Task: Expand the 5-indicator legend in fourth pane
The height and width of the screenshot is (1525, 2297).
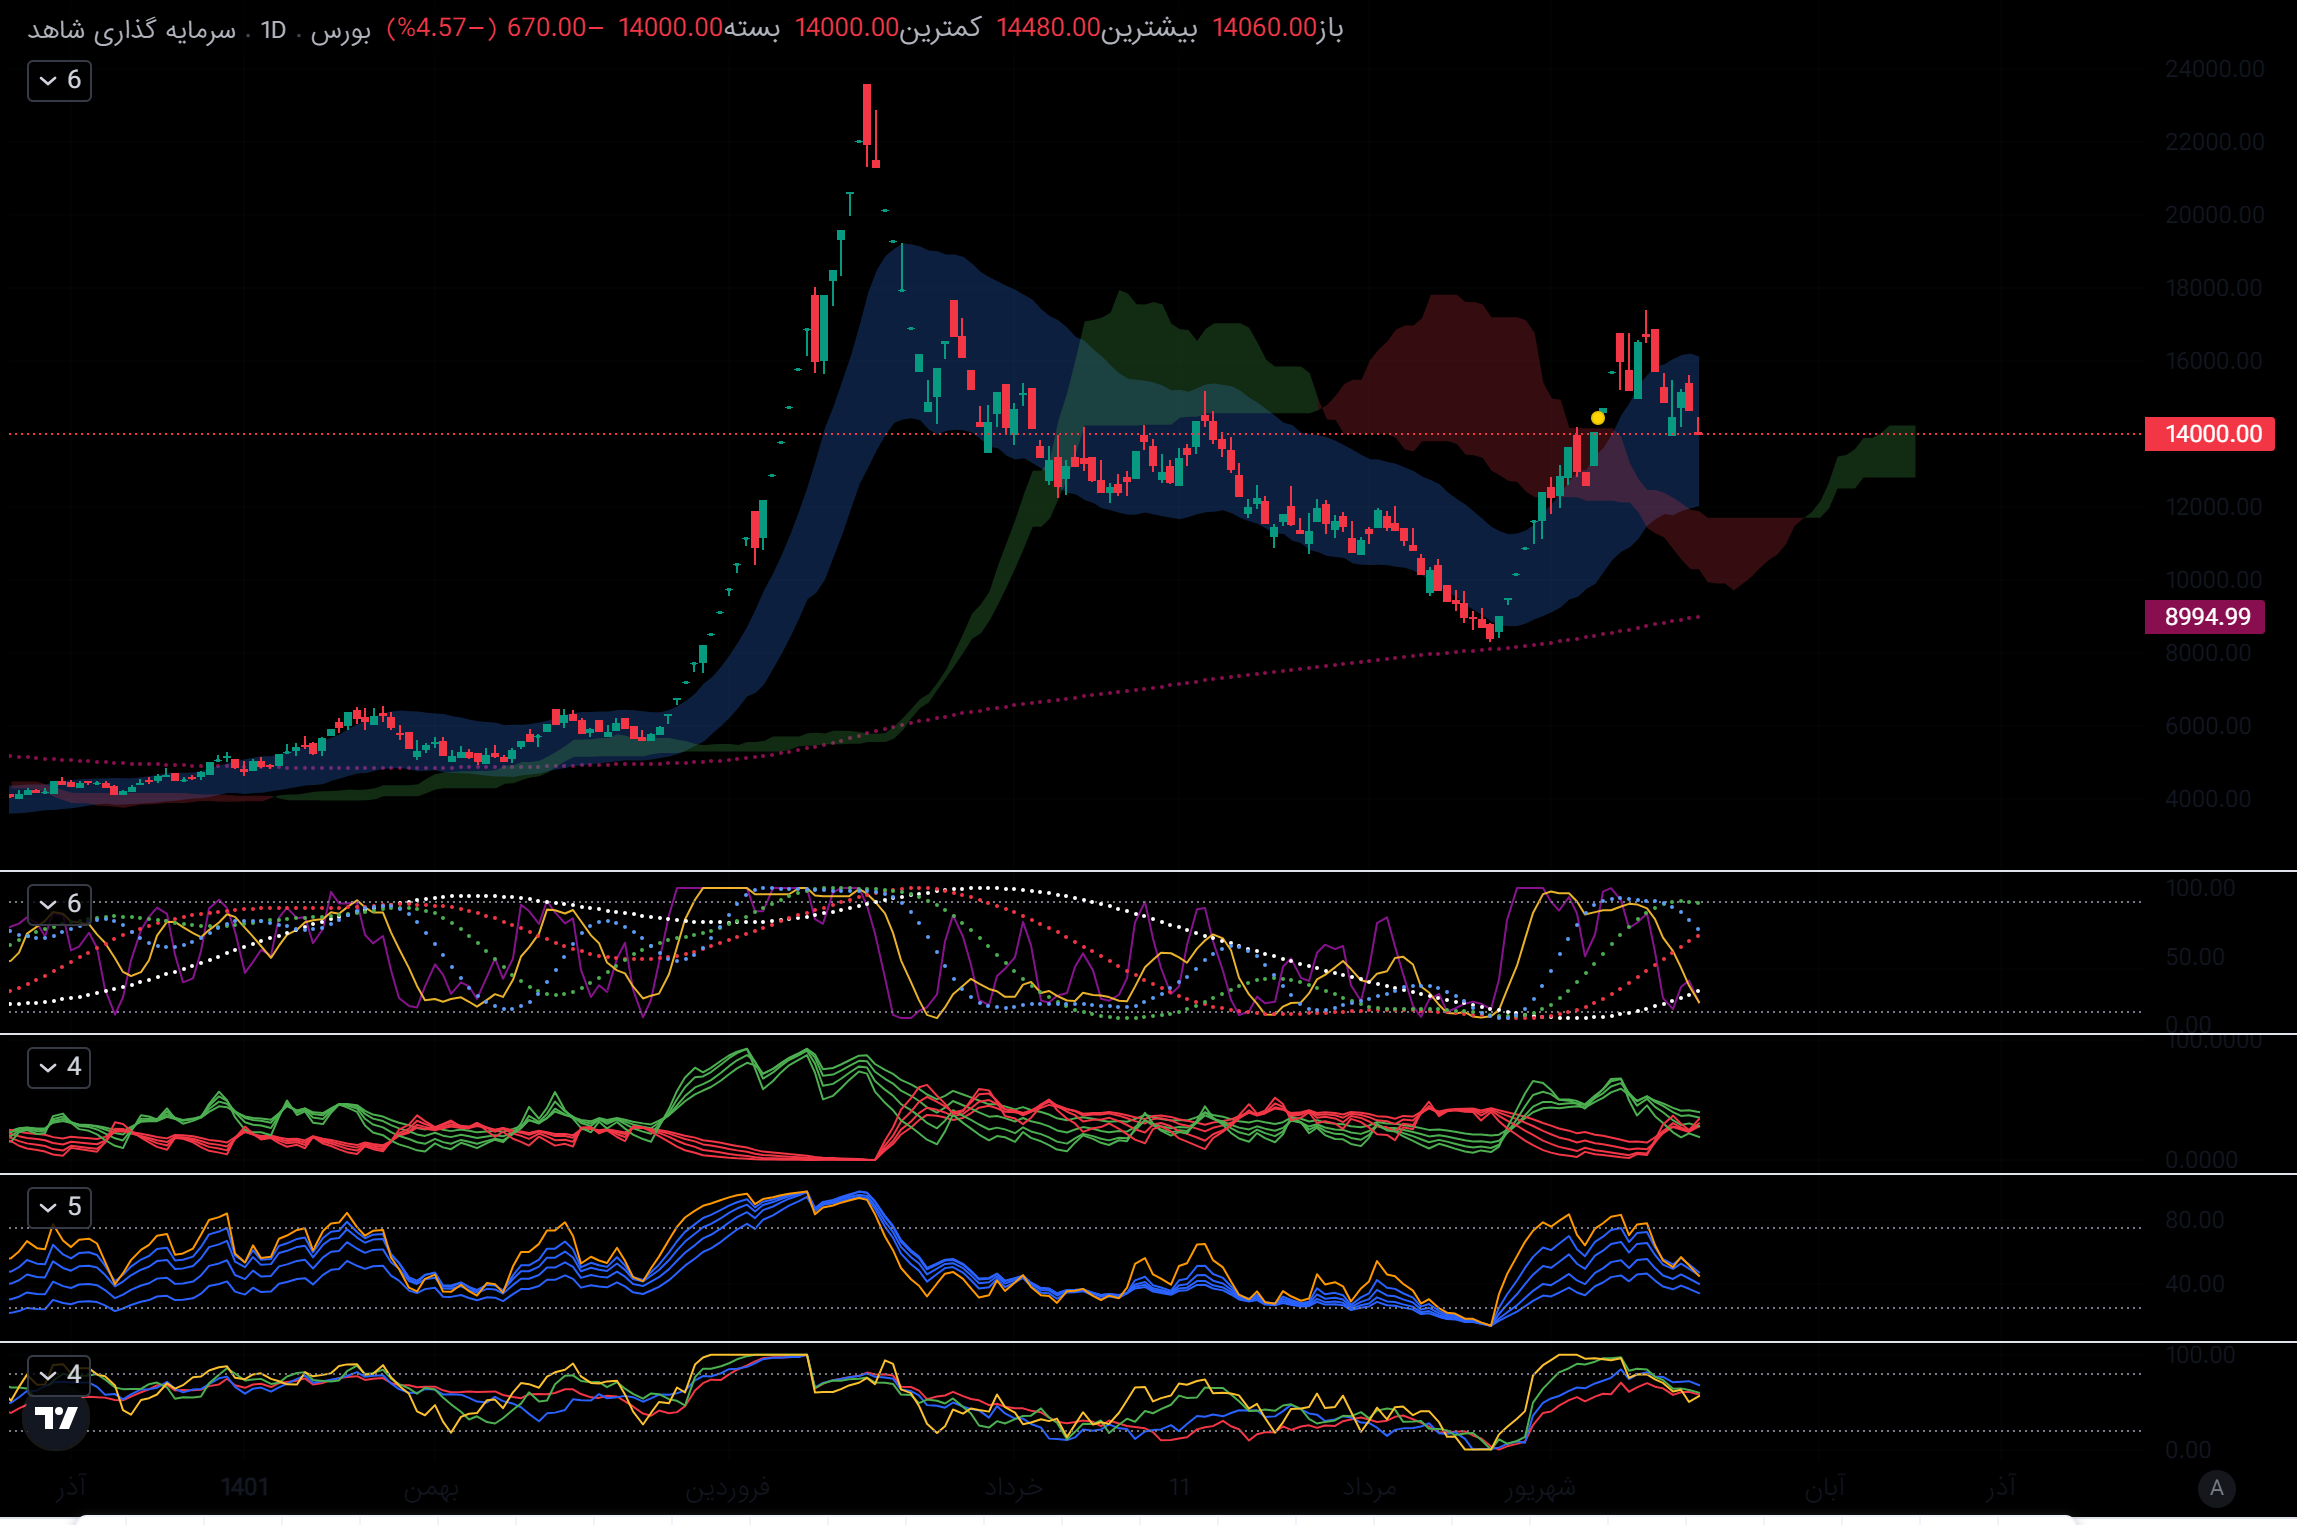Action: click(x=59, y=1207)
